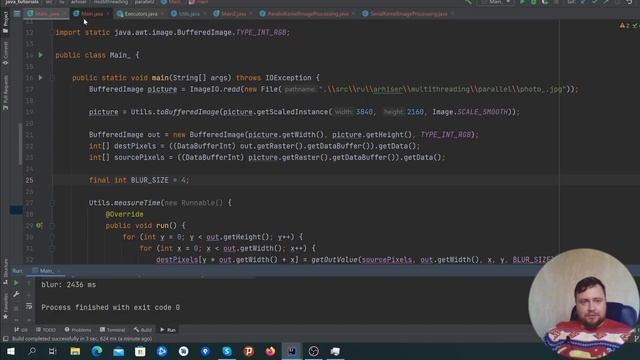Open Windows taskbar search
The height and width of the screenshot is (360, 640).
(32, 351)
